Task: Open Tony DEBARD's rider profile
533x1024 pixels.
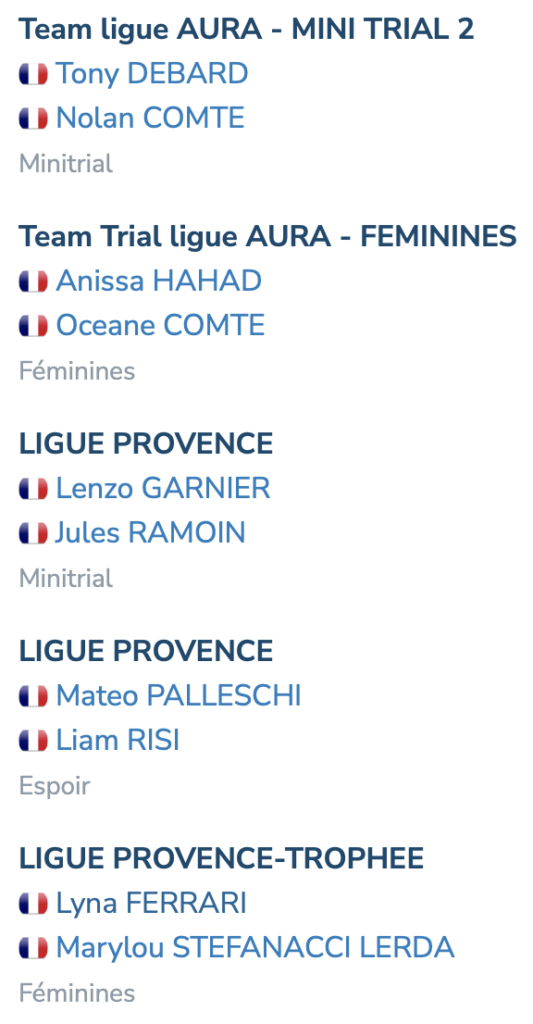Action: click(x=152, y=74)
